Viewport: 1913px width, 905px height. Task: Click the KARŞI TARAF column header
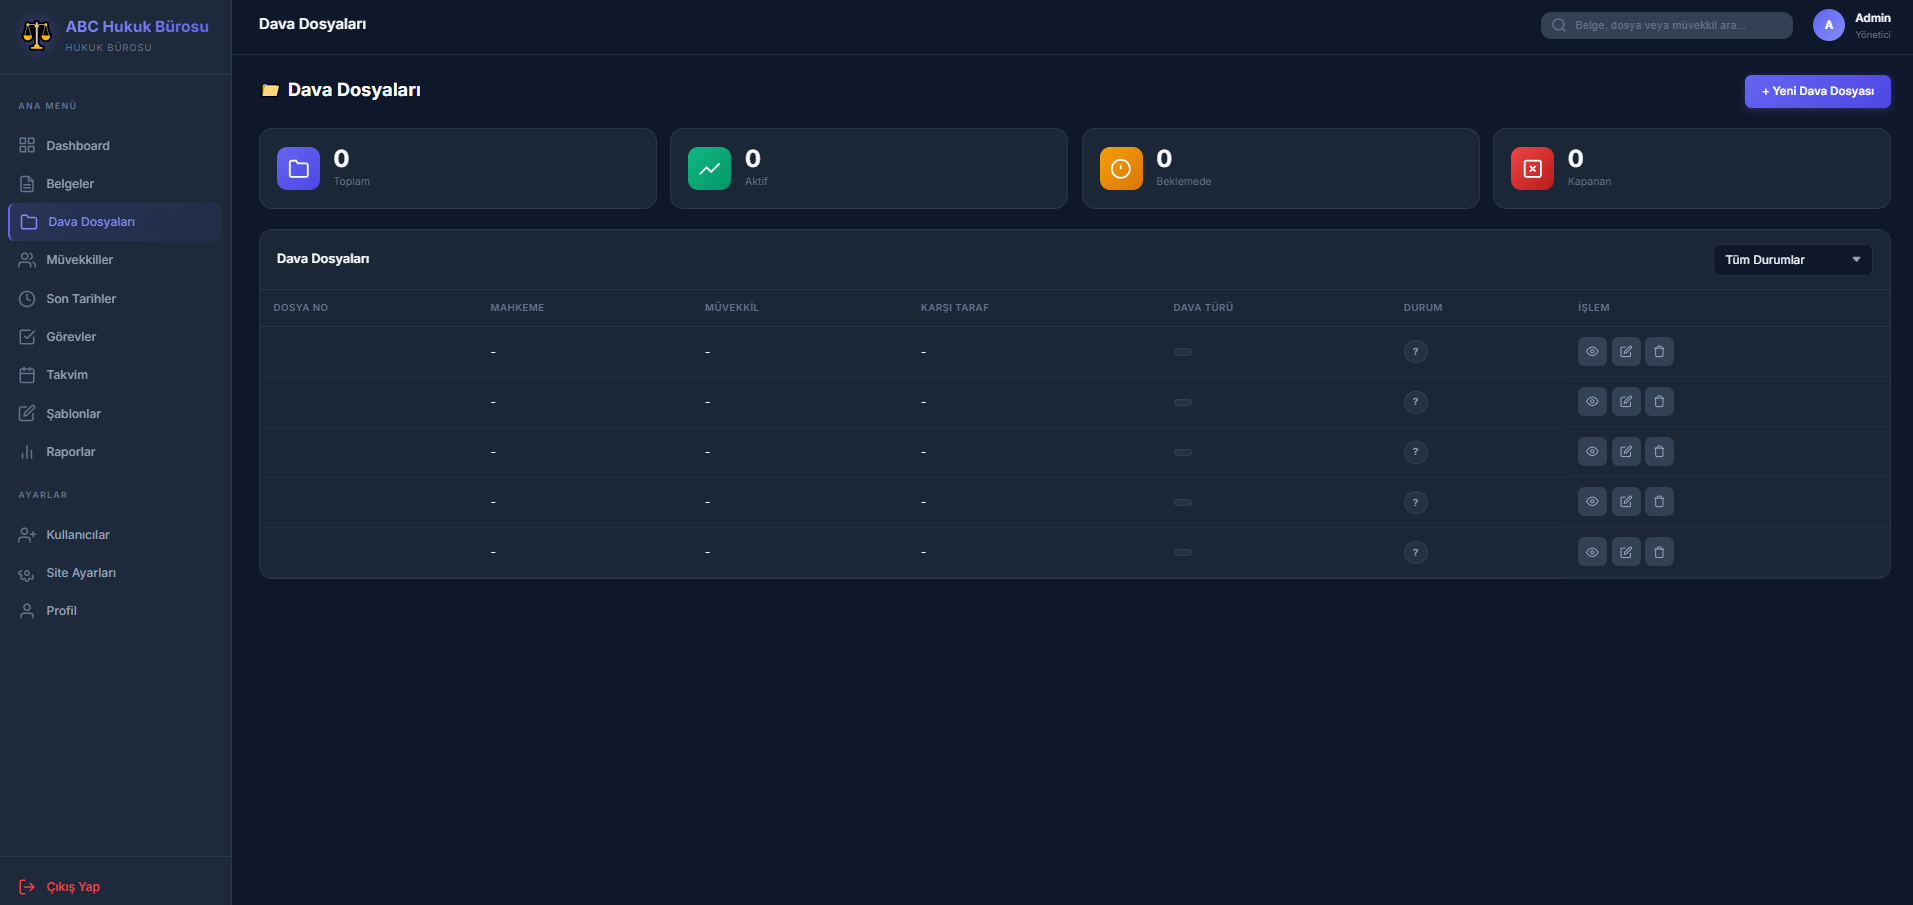point(955,308)
